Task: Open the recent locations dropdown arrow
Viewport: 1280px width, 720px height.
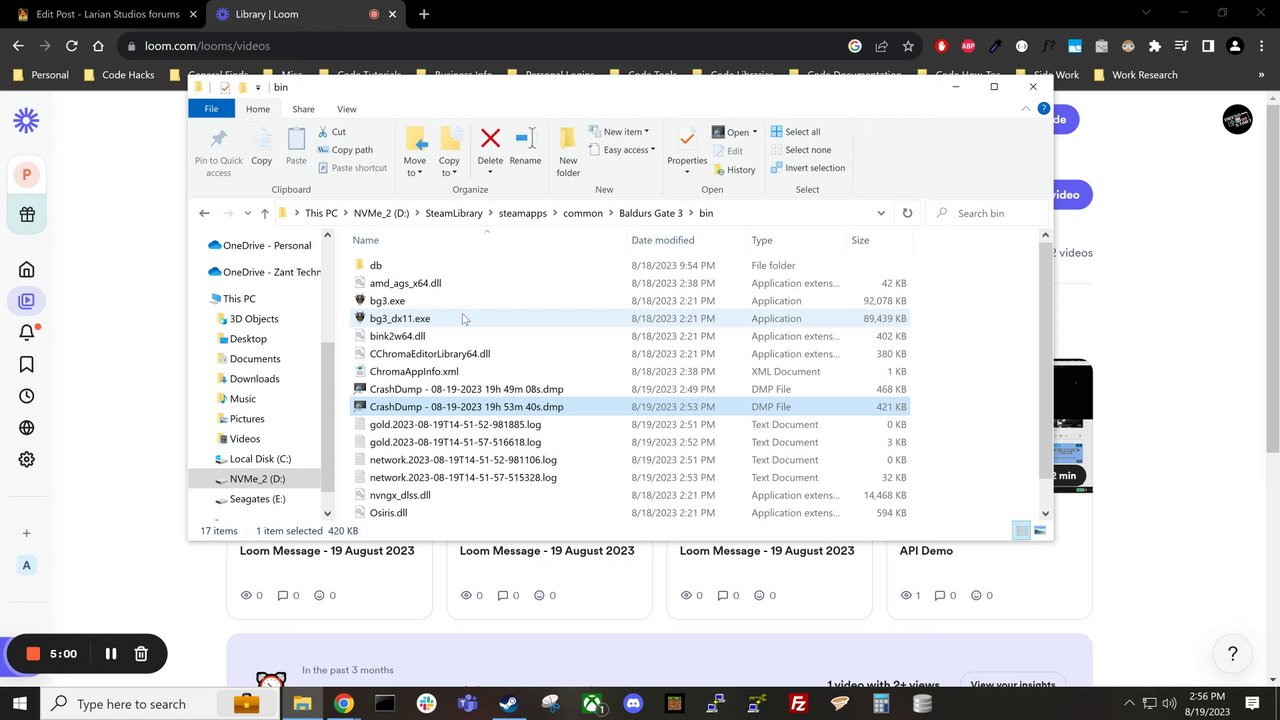Action: [x=247, y=213]
